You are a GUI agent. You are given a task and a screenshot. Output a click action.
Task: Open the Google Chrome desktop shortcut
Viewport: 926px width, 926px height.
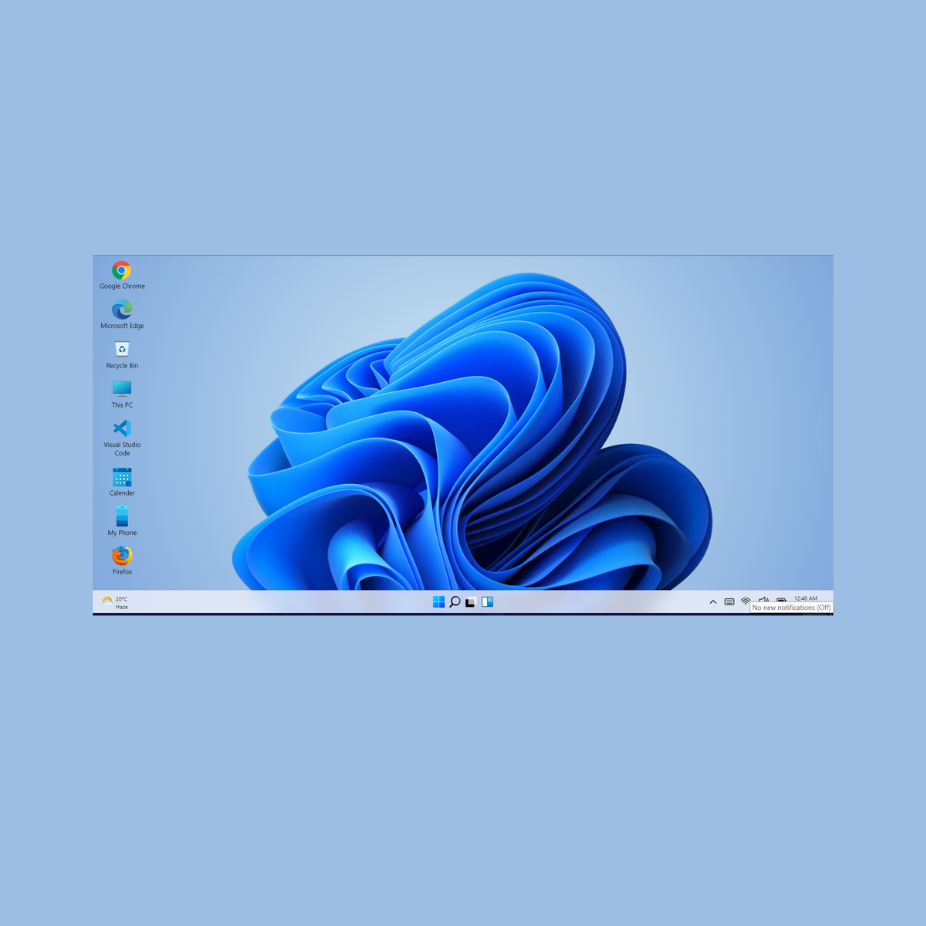coord(122,271)
